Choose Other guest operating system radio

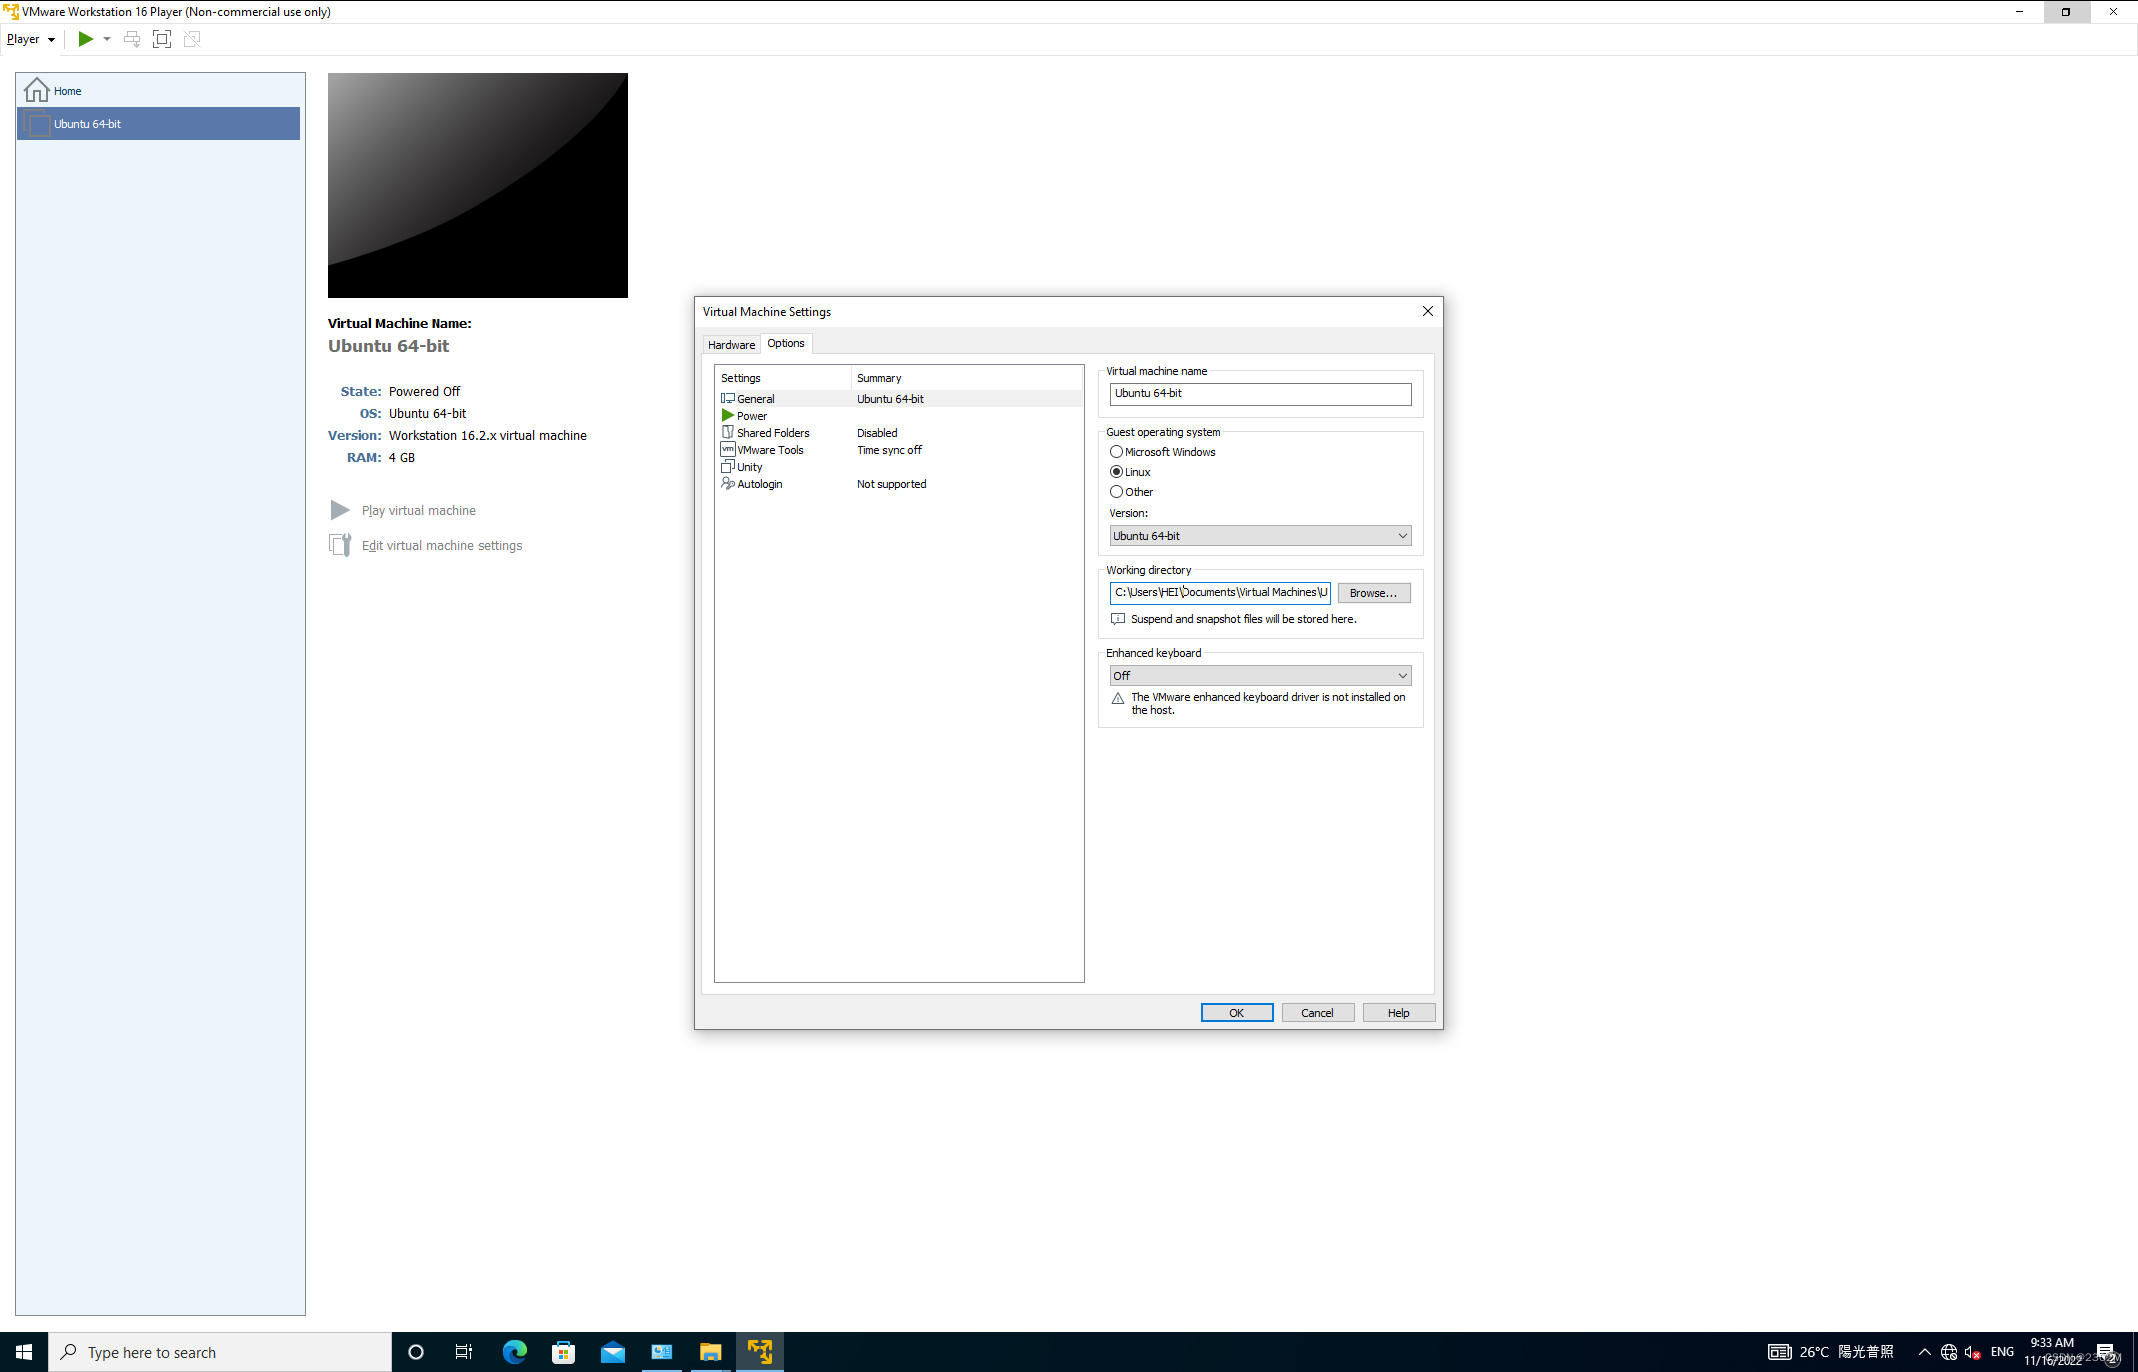click(x=1116, y=492)
